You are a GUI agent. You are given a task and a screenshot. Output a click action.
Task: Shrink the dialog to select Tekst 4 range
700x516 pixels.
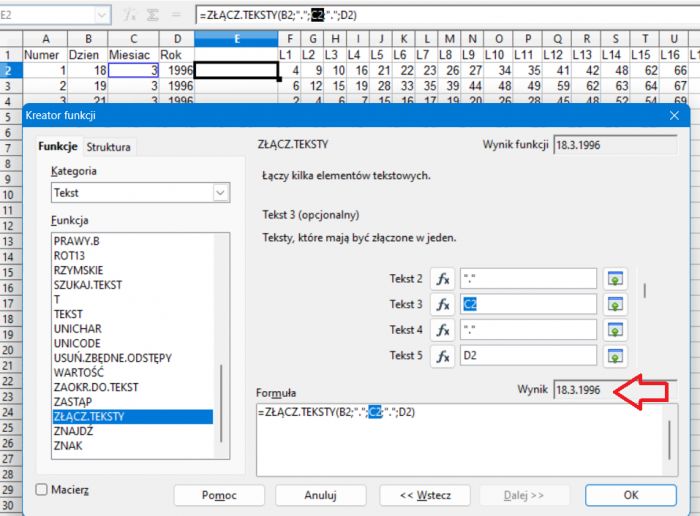pos(615,330)
